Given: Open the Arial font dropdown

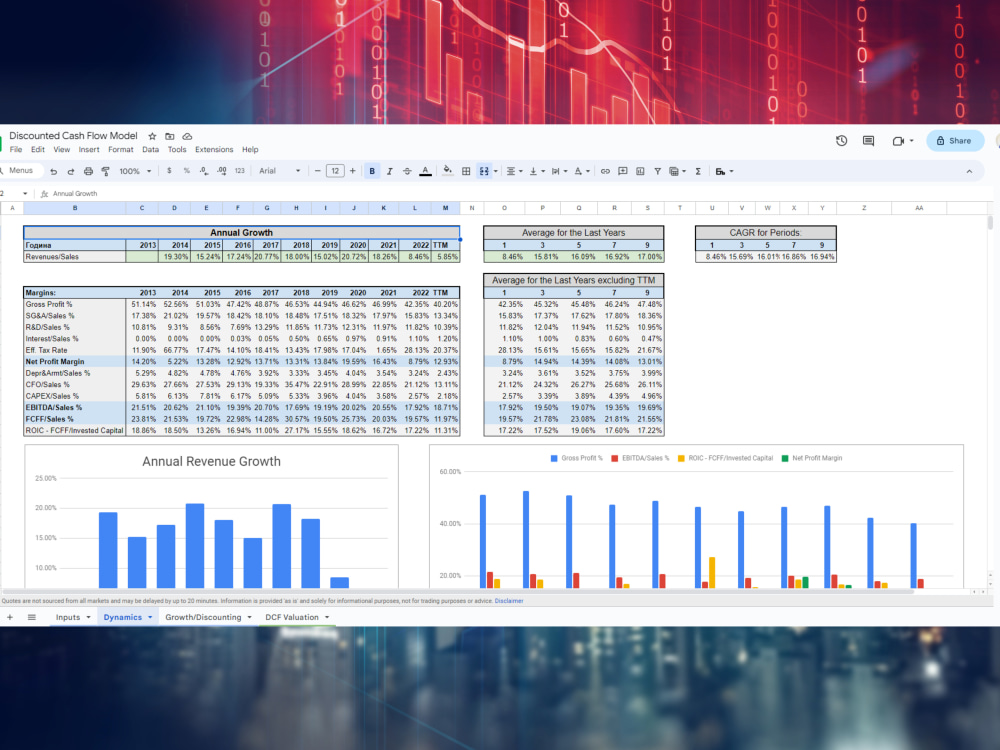Looking at the screenshot, I should (x=279, y=171).
